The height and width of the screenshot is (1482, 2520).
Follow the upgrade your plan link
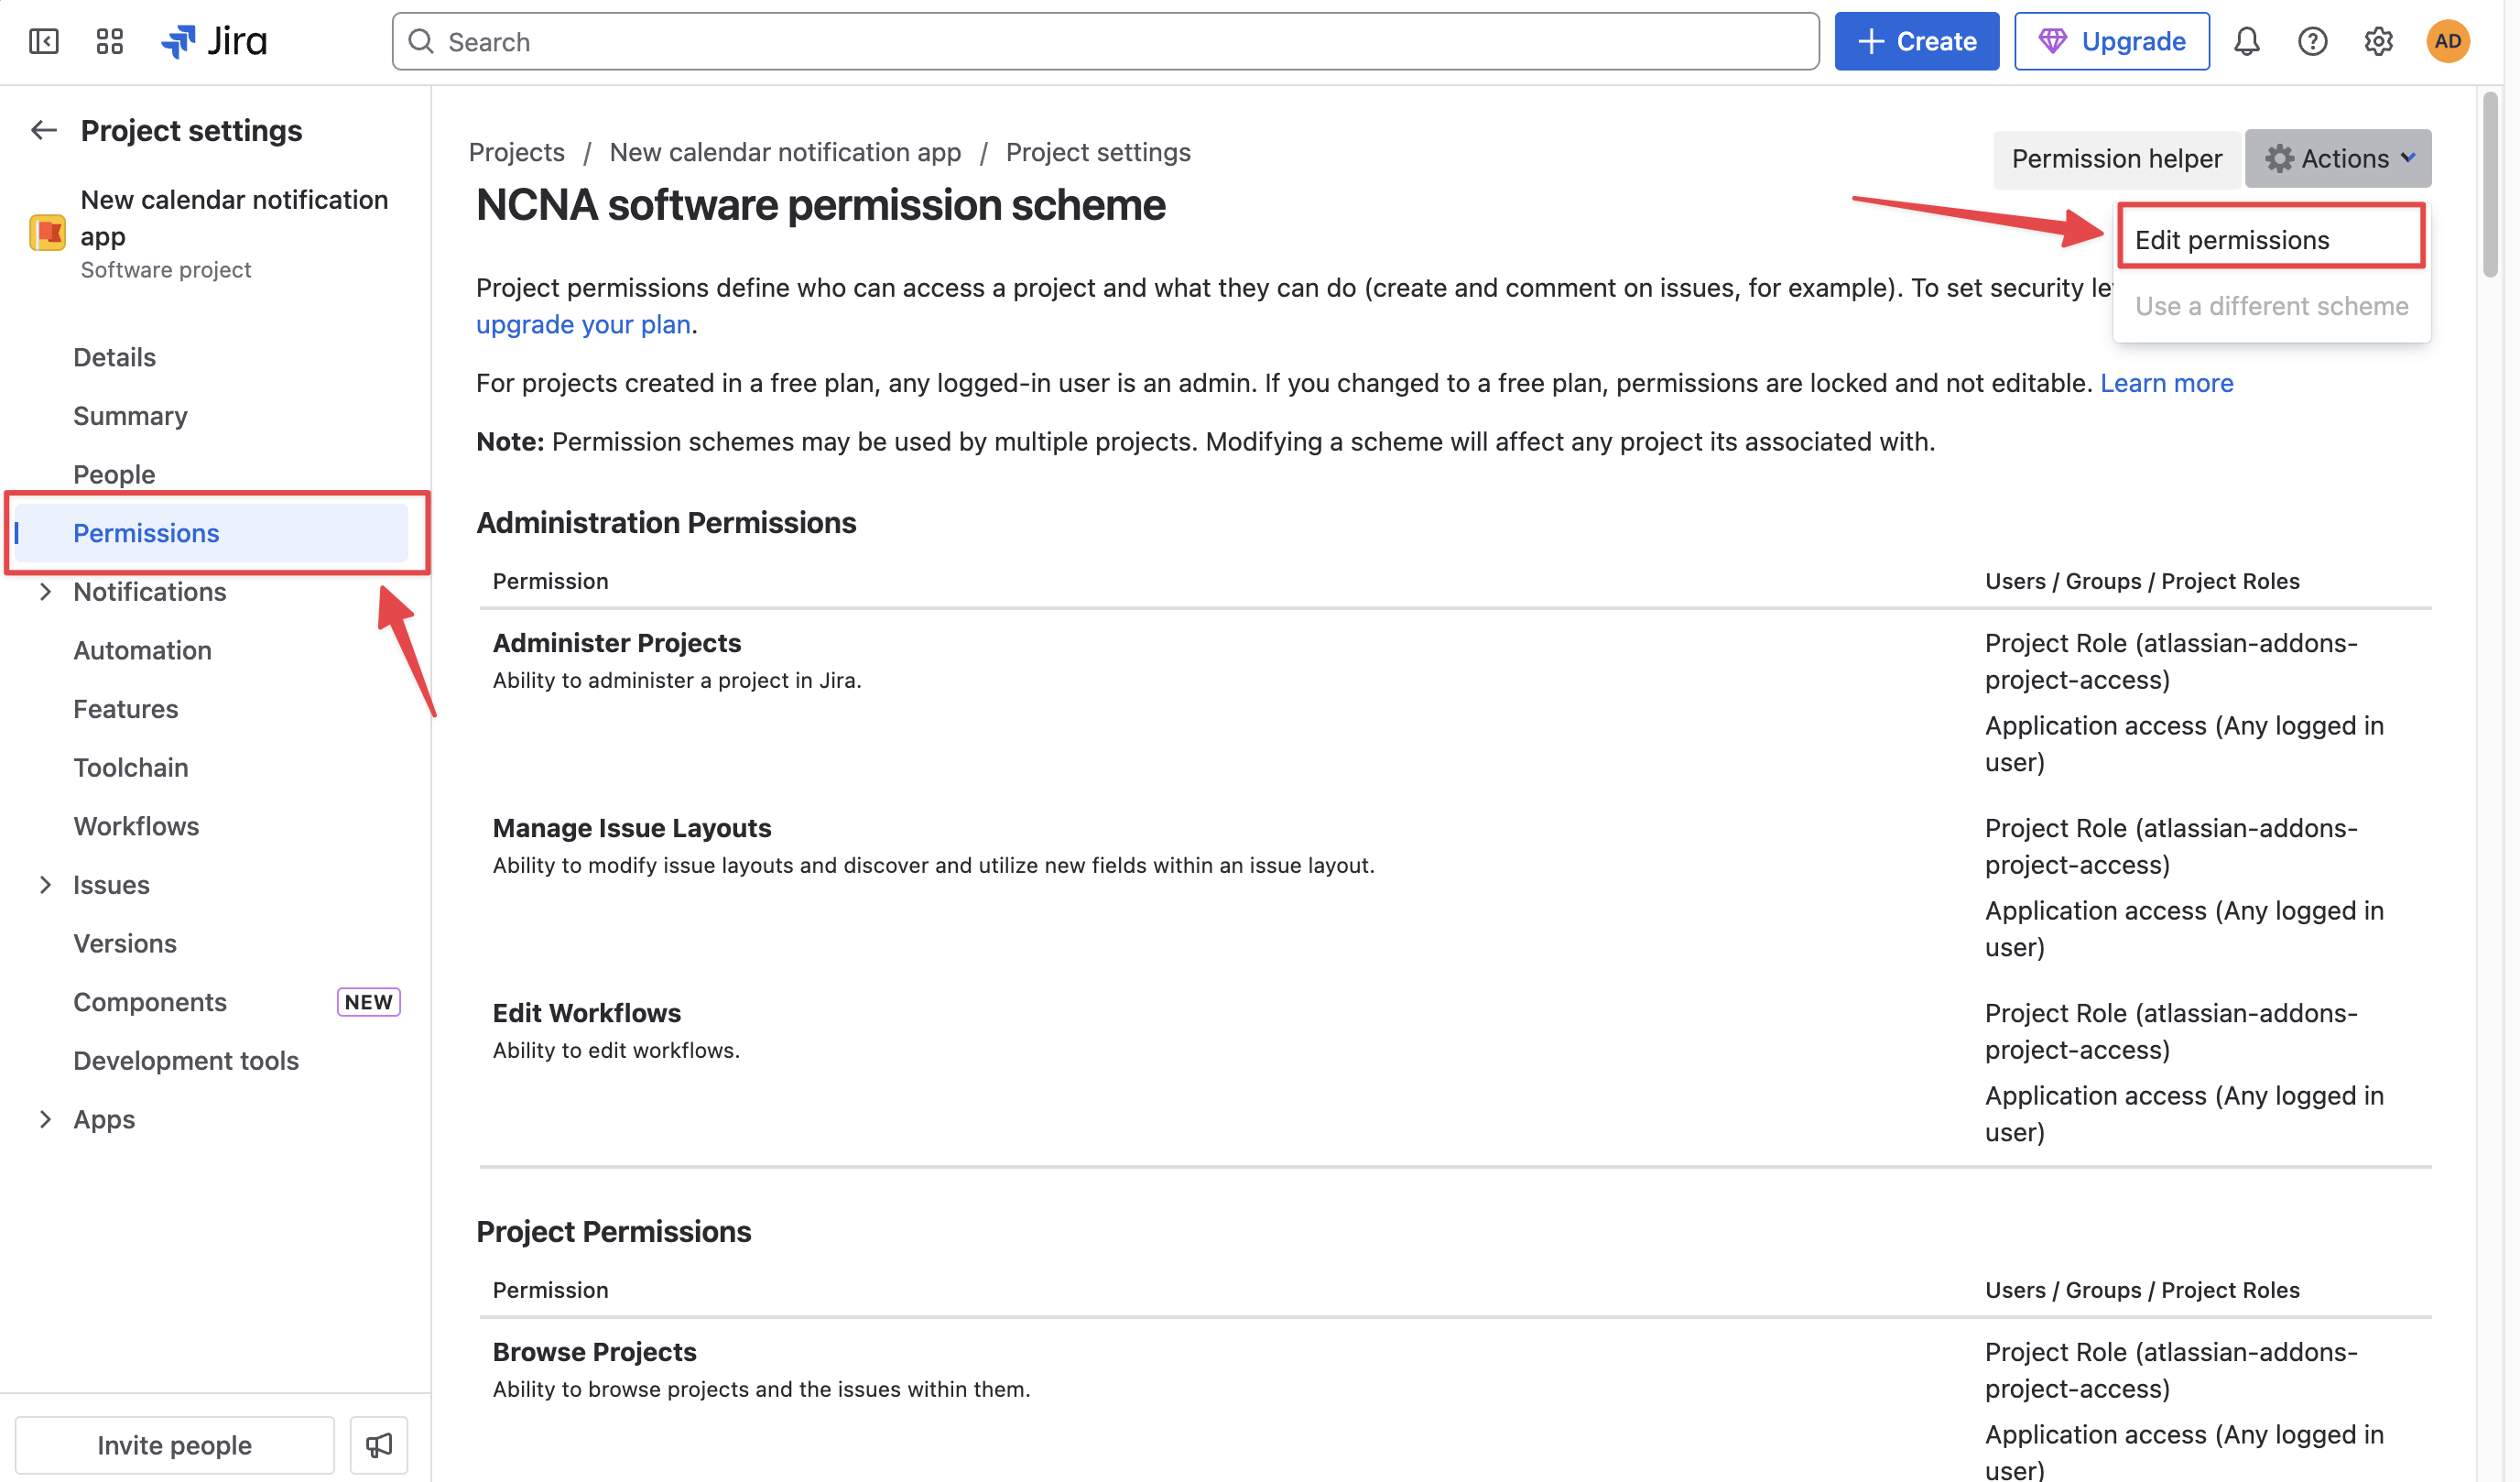point(583,324)
